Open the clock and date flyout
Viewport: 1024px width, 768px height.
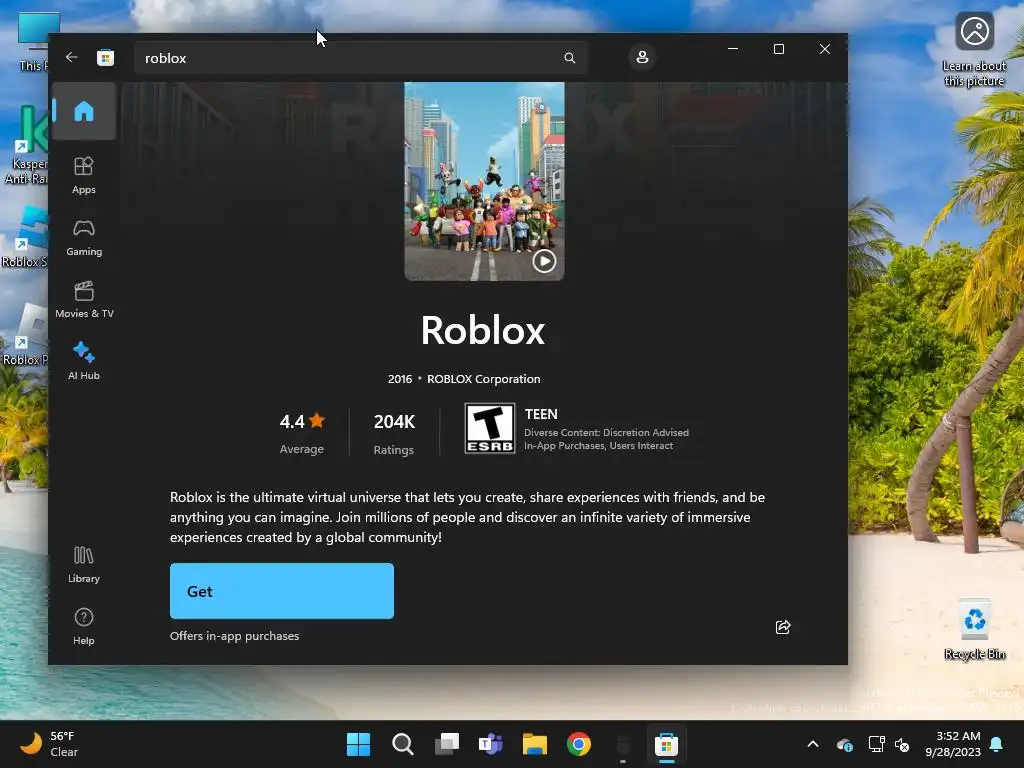click(x=952, y=744)
